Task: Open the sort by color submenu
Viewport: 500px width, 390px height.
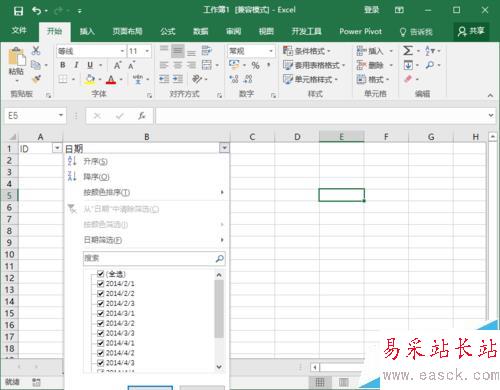Action: pyautogui.click(x=147, y=192)
